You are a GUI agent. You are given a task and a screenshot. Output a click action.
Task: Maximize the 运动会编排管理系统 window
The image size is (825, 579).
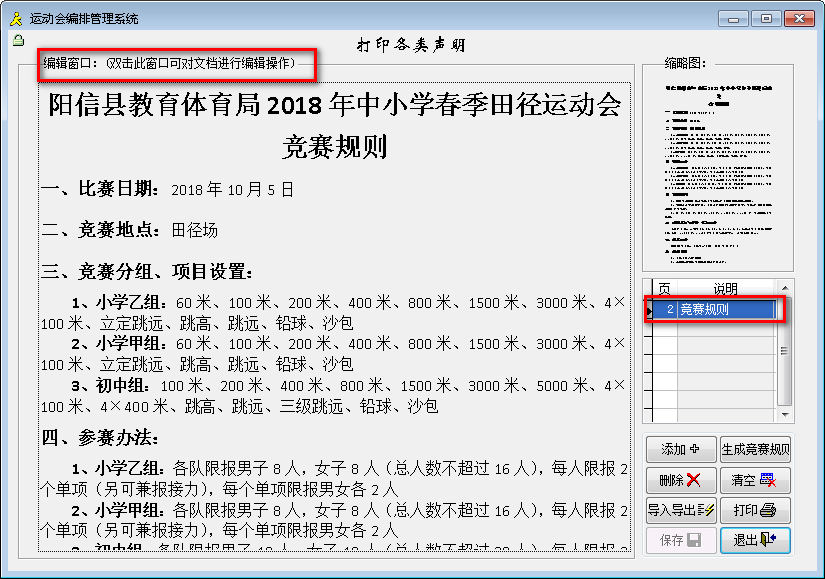(766, 18)
